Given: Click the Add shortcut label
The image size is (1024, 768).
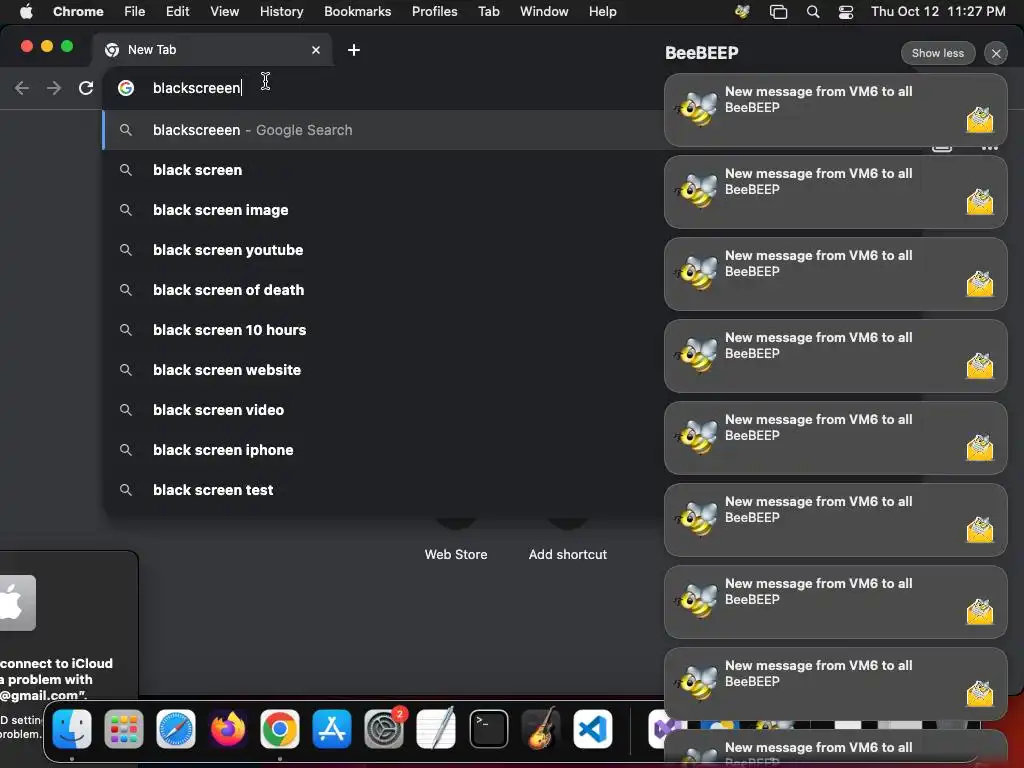Looking at the screenshot, I should 568,554.
